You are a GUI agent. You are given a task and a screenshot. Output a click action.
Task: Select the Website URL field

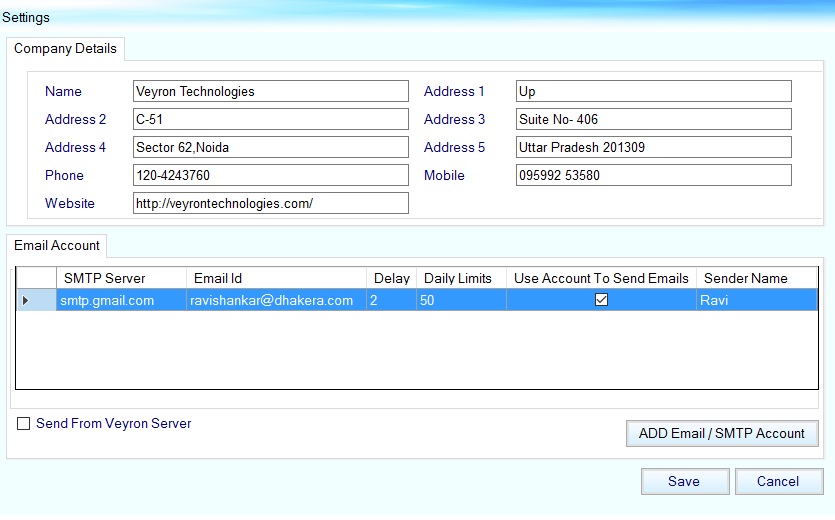click(x=270, y=203)
